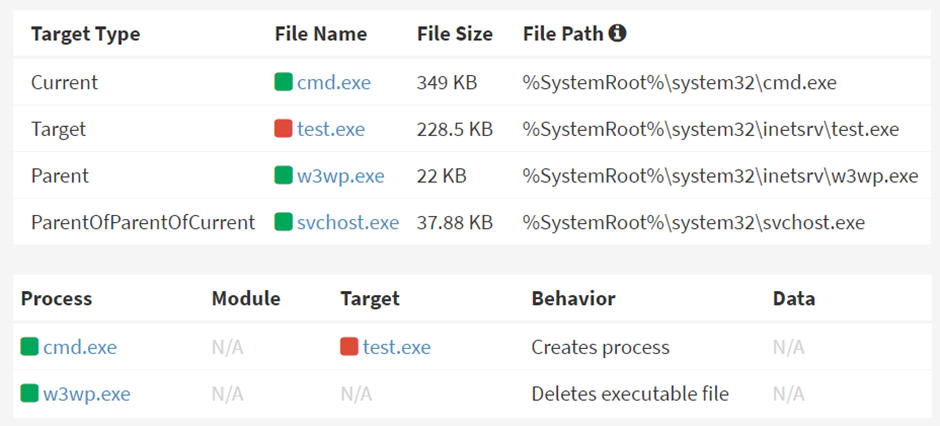Click the Behavior column header
The height and width of the screenshot is (426, 940).
tap(573, 298)
